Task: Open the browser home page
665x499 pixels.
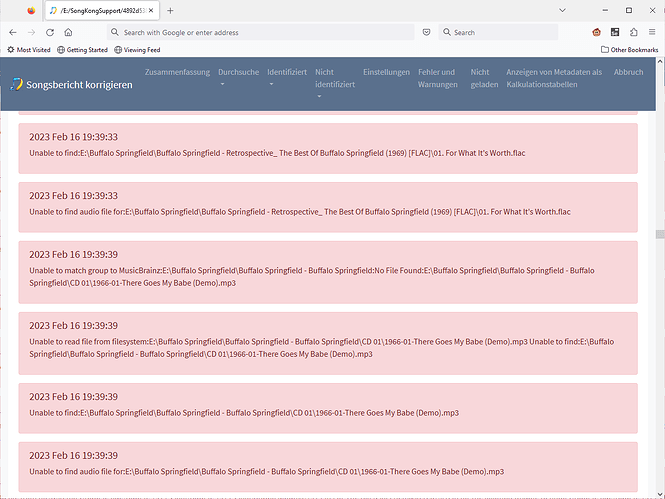Action: pos(68,32)
